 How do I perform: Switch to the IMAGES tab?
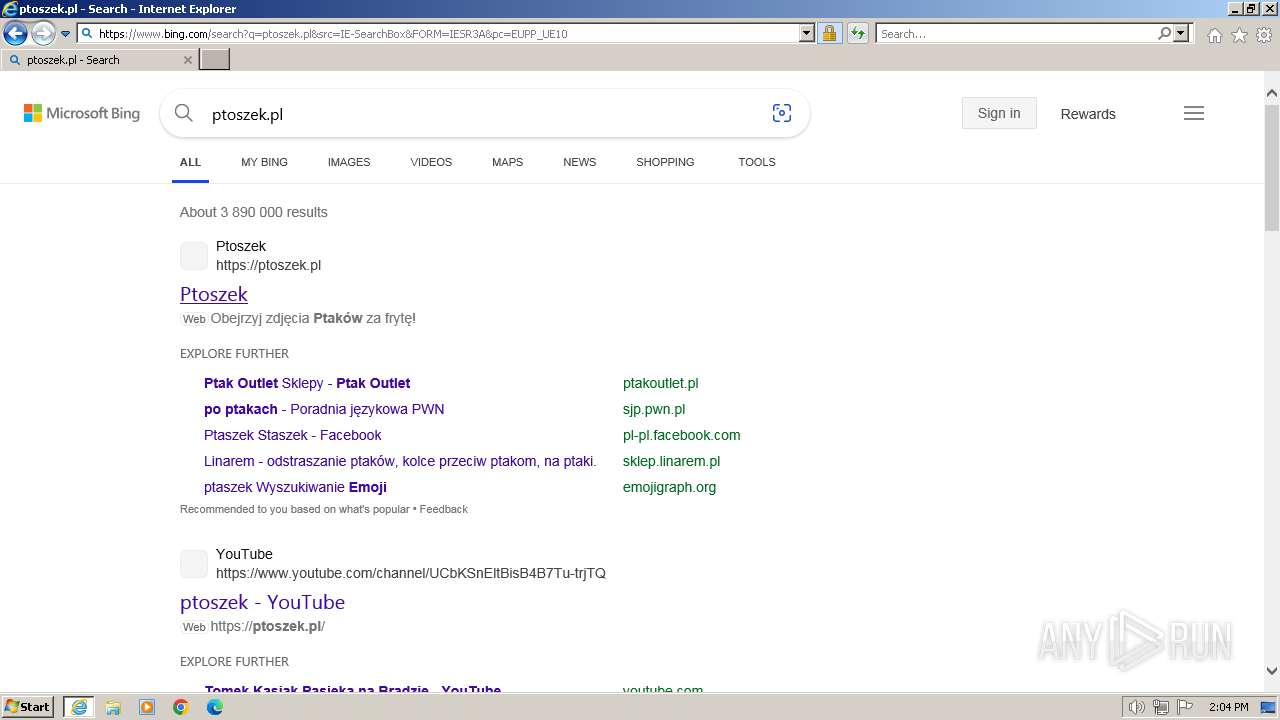tap(349, 162)
